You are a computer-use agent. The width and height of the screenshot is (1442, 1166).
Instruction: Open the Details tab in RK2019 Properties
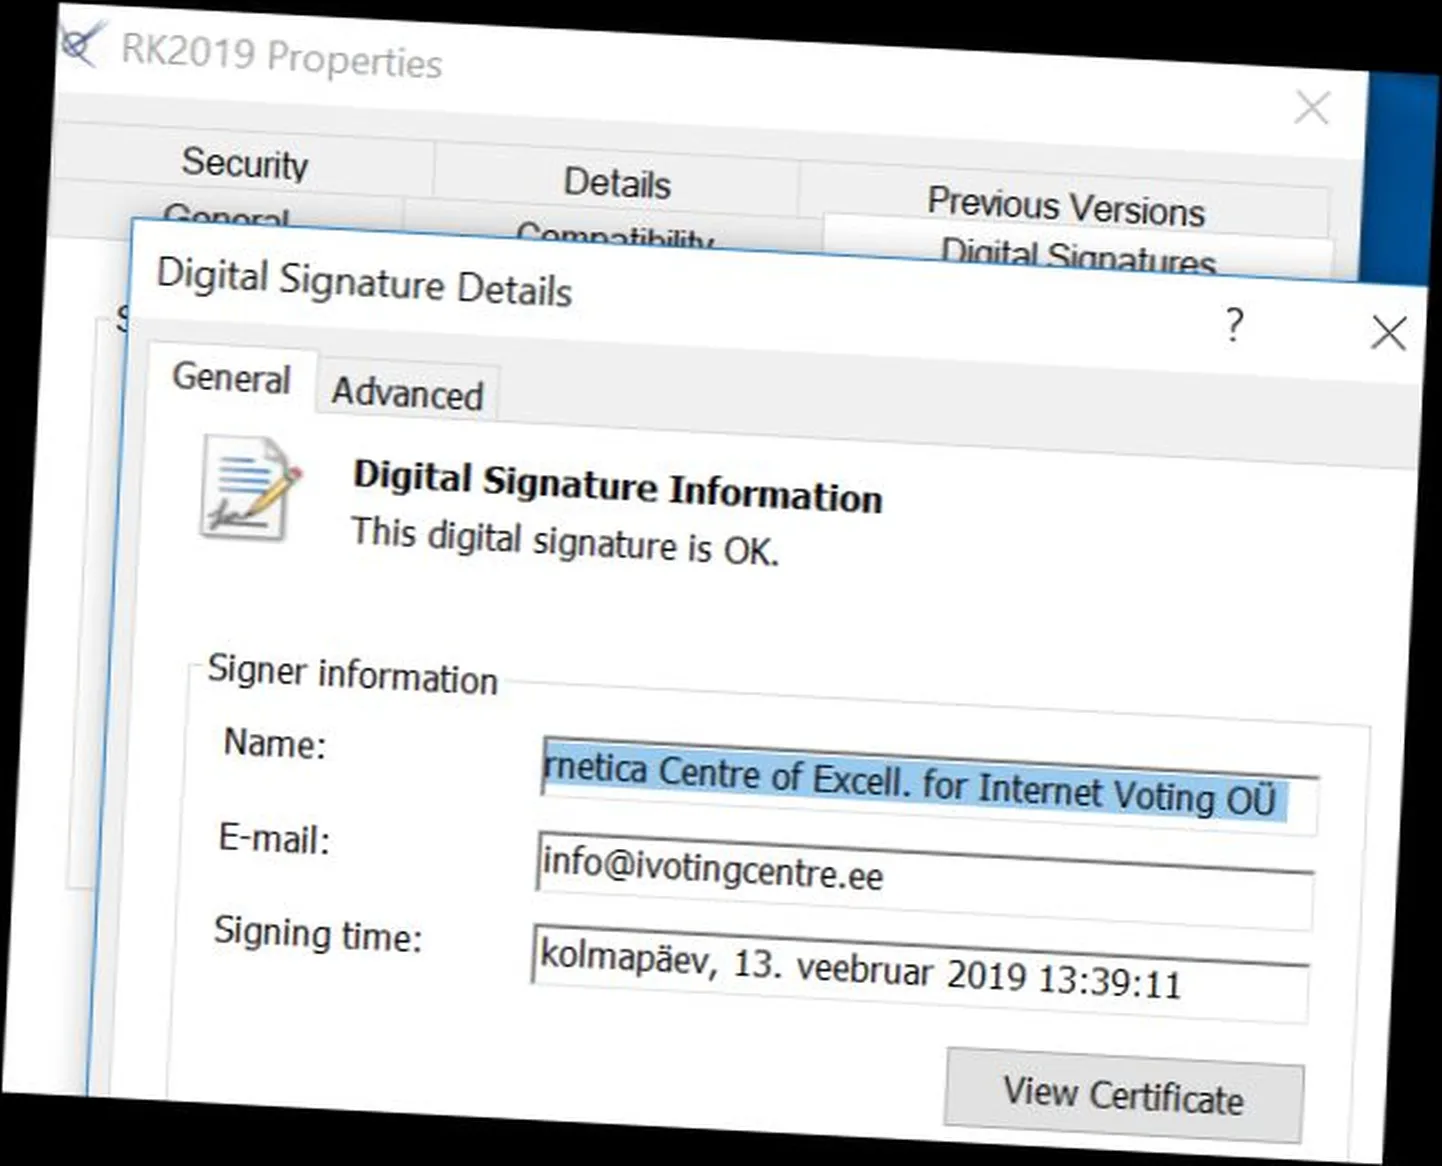[617, 183]
